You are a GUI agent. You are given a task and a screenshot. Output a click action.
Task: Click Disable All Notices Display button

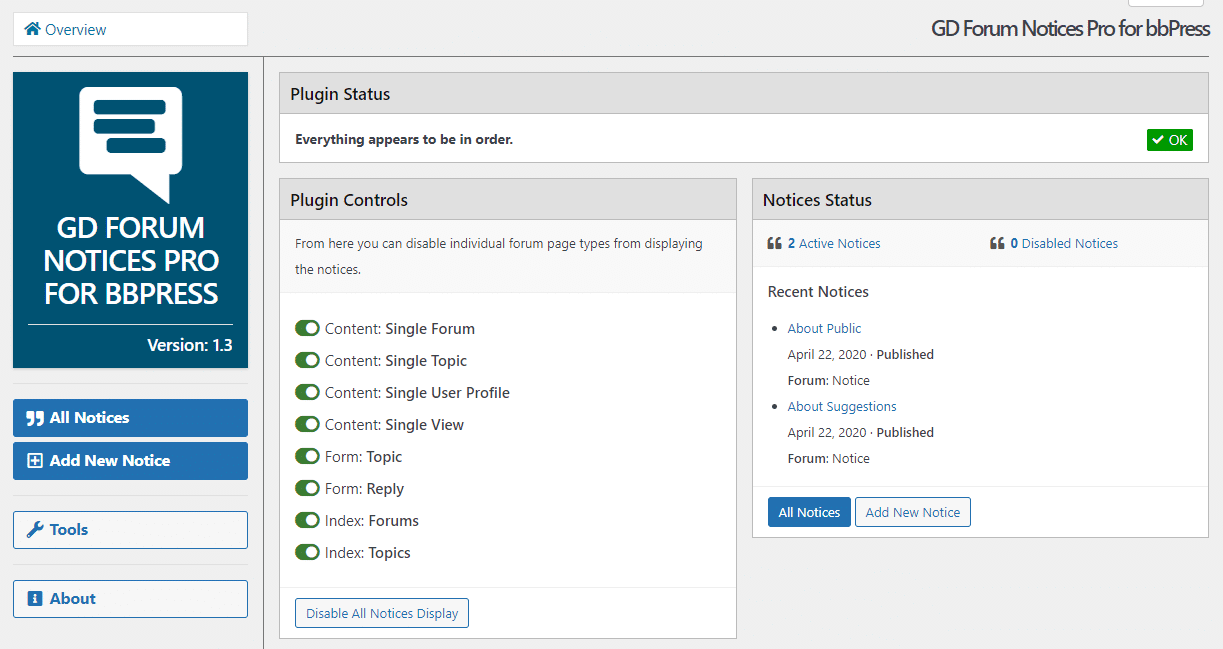382,613
